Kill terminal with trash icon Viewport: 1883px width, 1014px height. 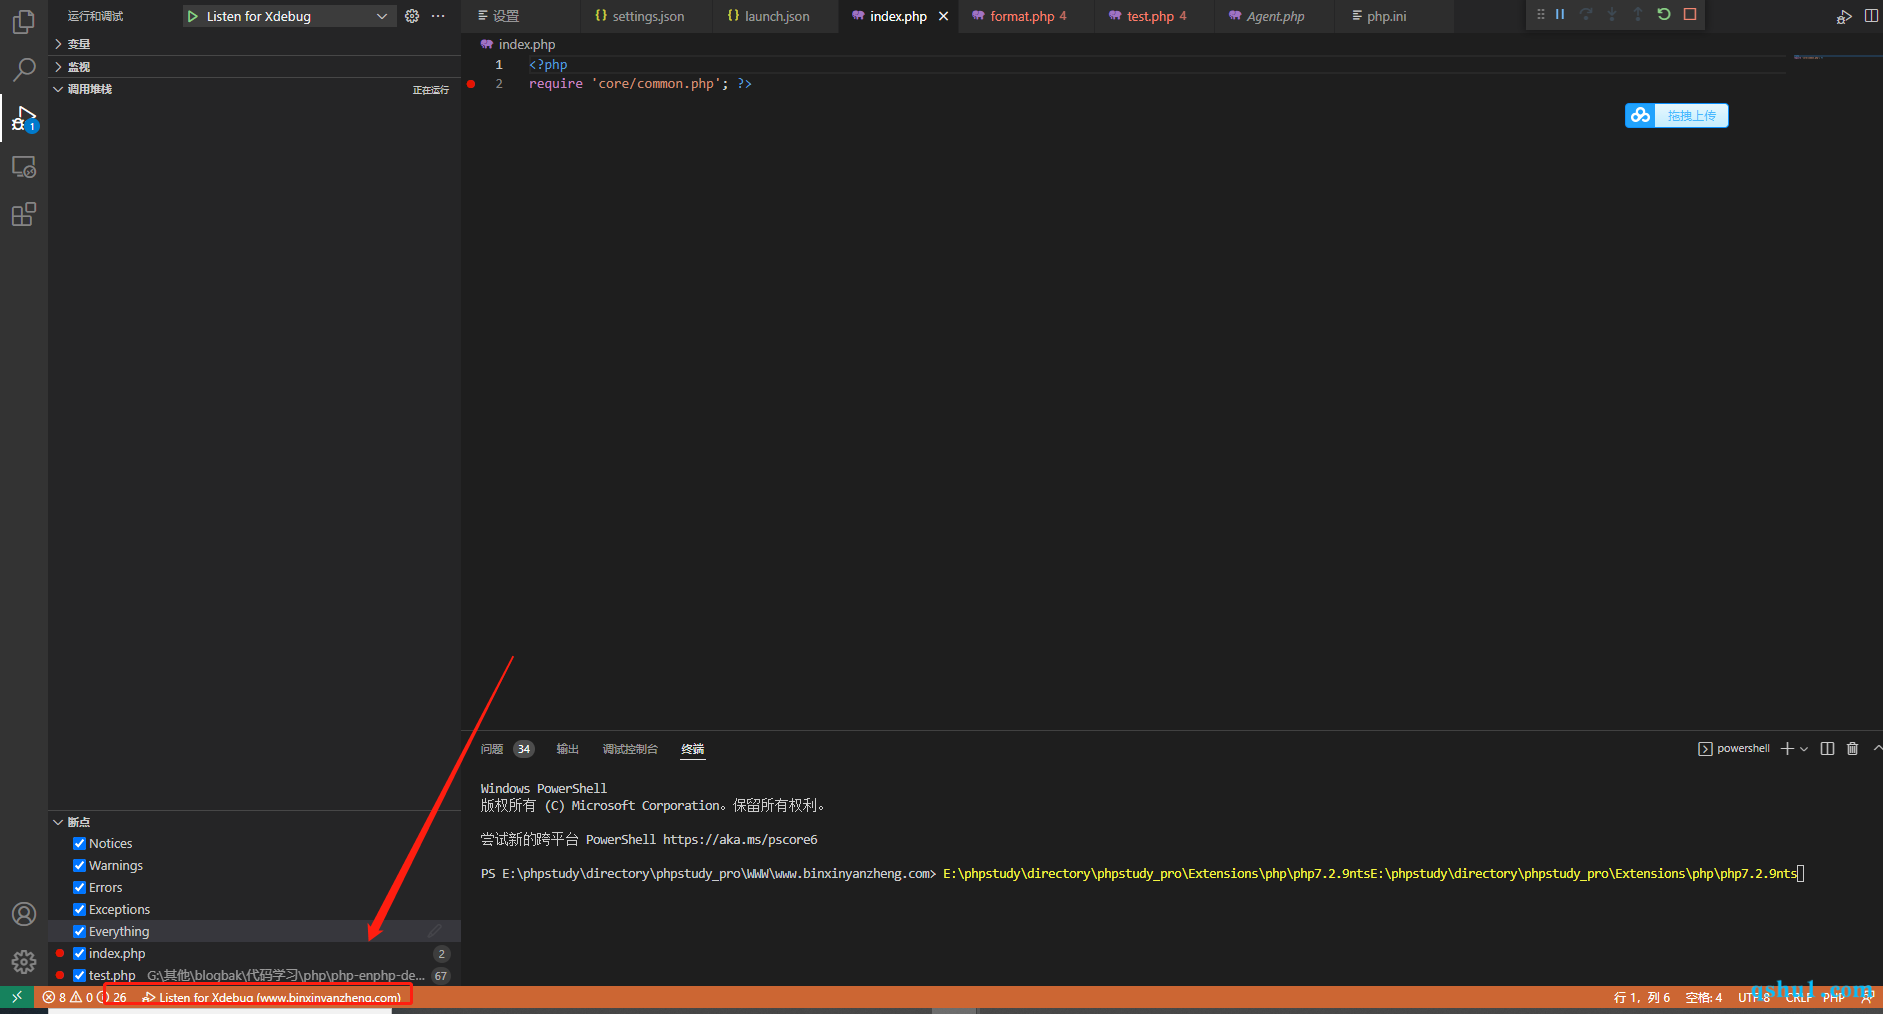(x=1852, y=748)
